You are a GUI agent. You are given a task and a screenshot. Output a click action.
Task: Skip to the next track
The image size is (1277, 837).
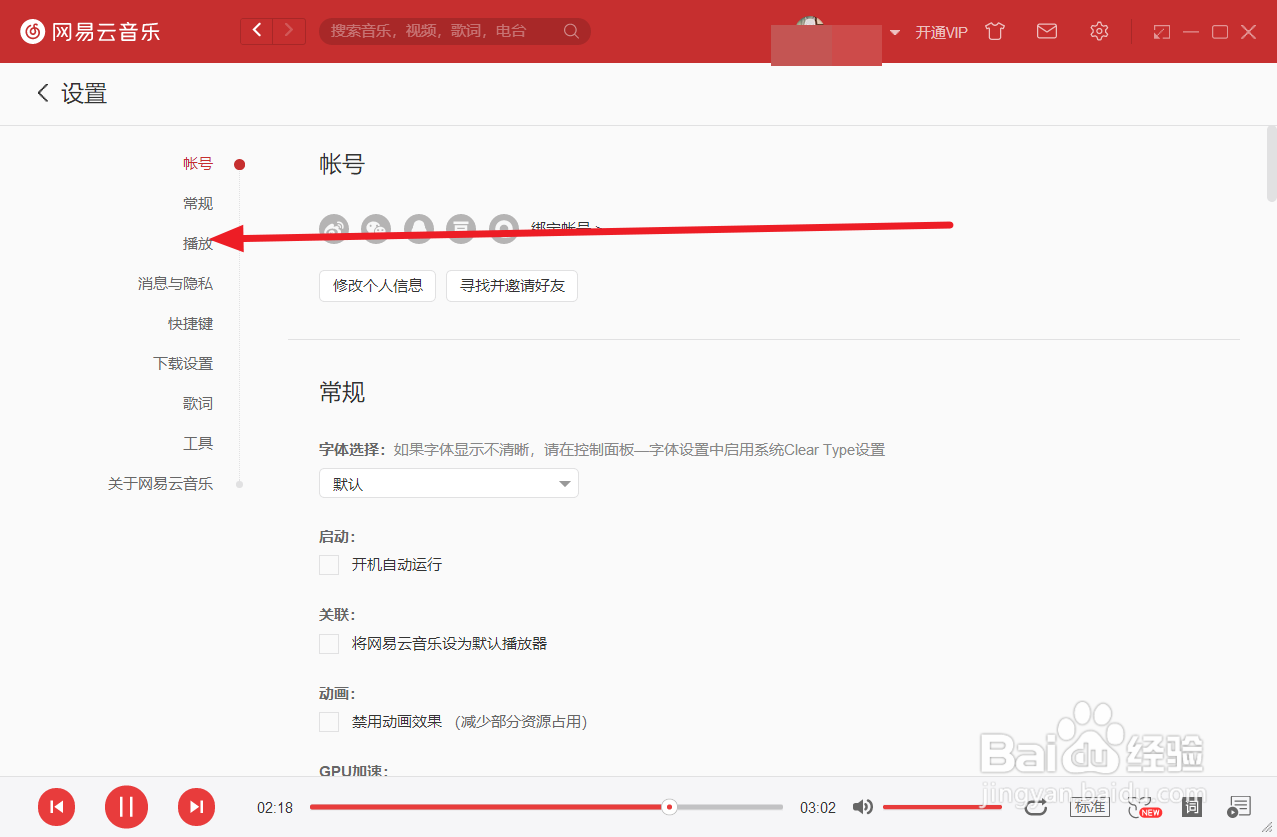click(x=197, y=807)
